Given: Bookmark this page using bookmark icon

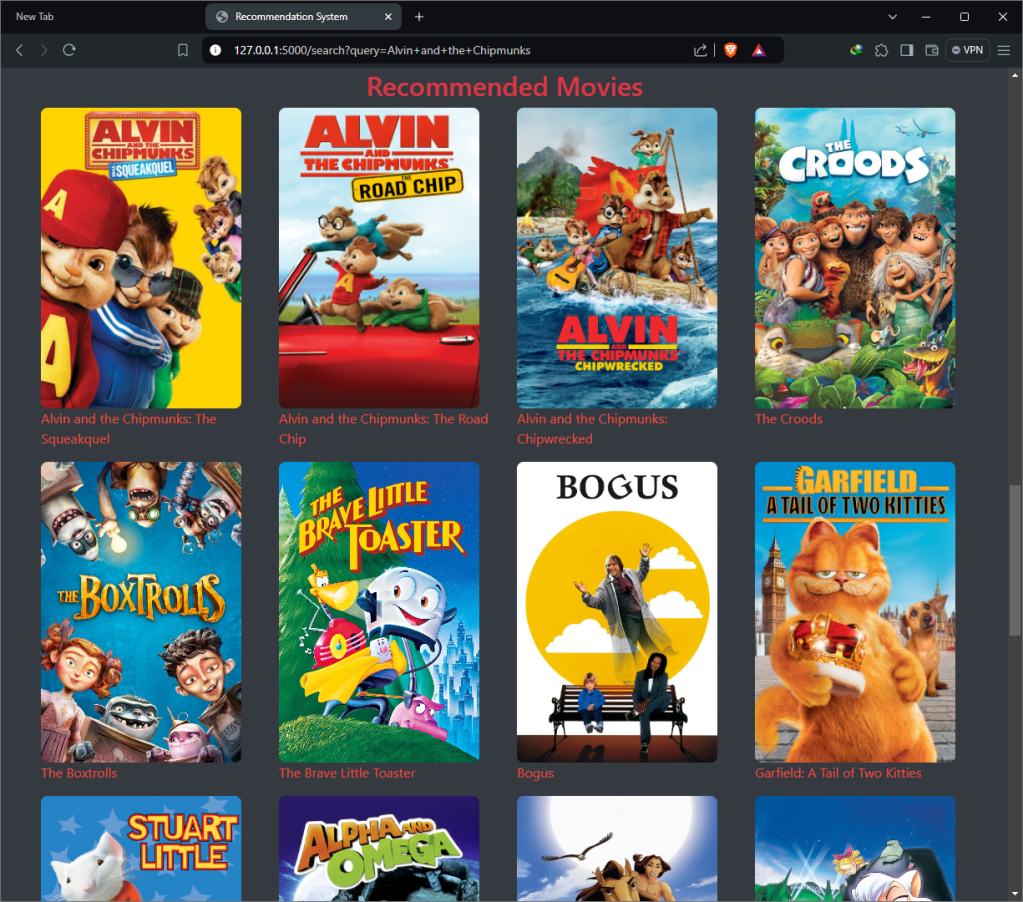Looking at the screenshot, I should (182, 50).
